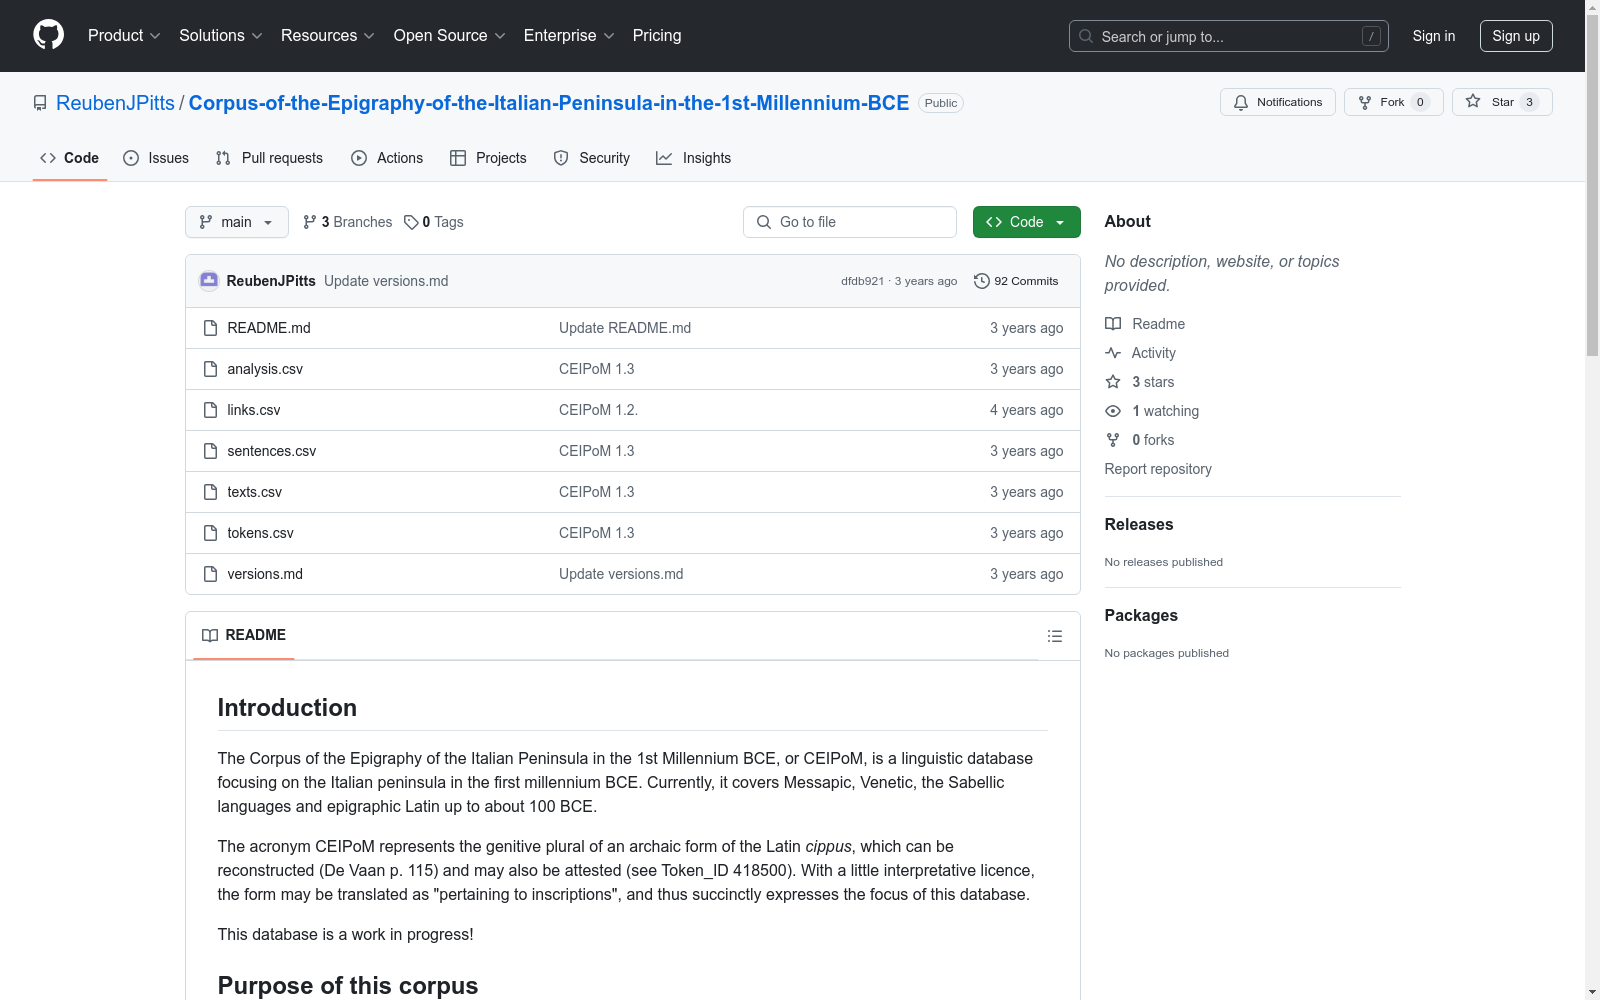Open the texts.csv file
Screen dimensions: 1600x1000
[255, 492]
